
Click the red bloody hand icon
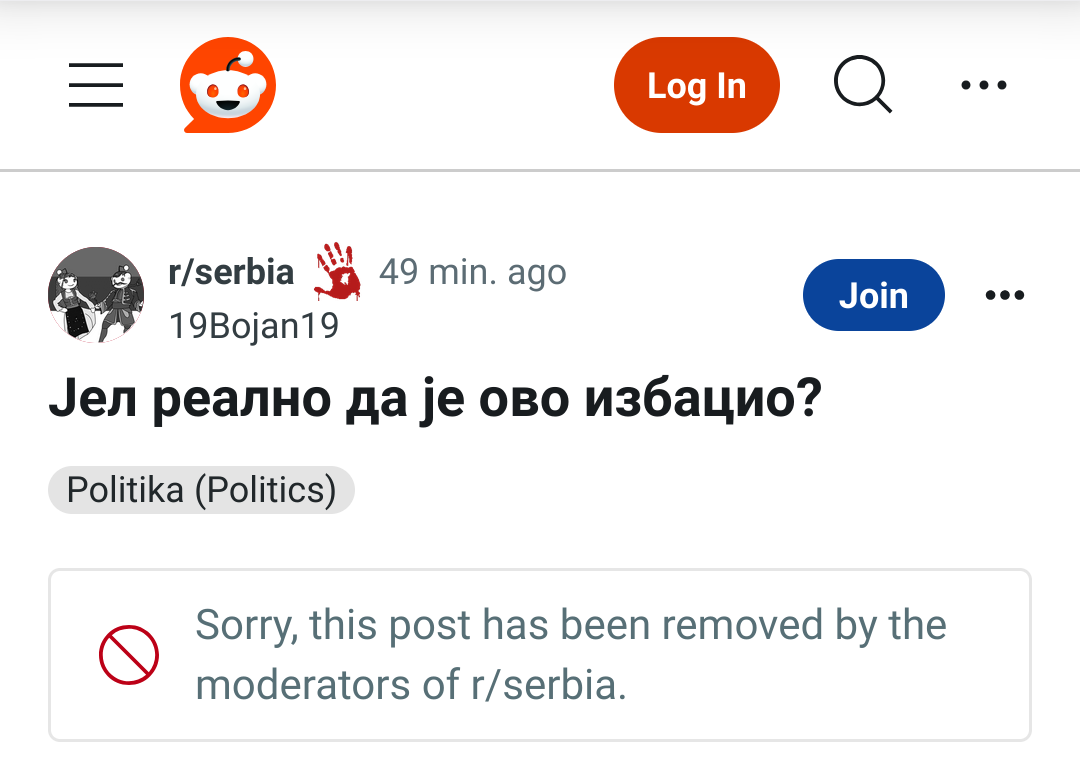tap(338, 271)
